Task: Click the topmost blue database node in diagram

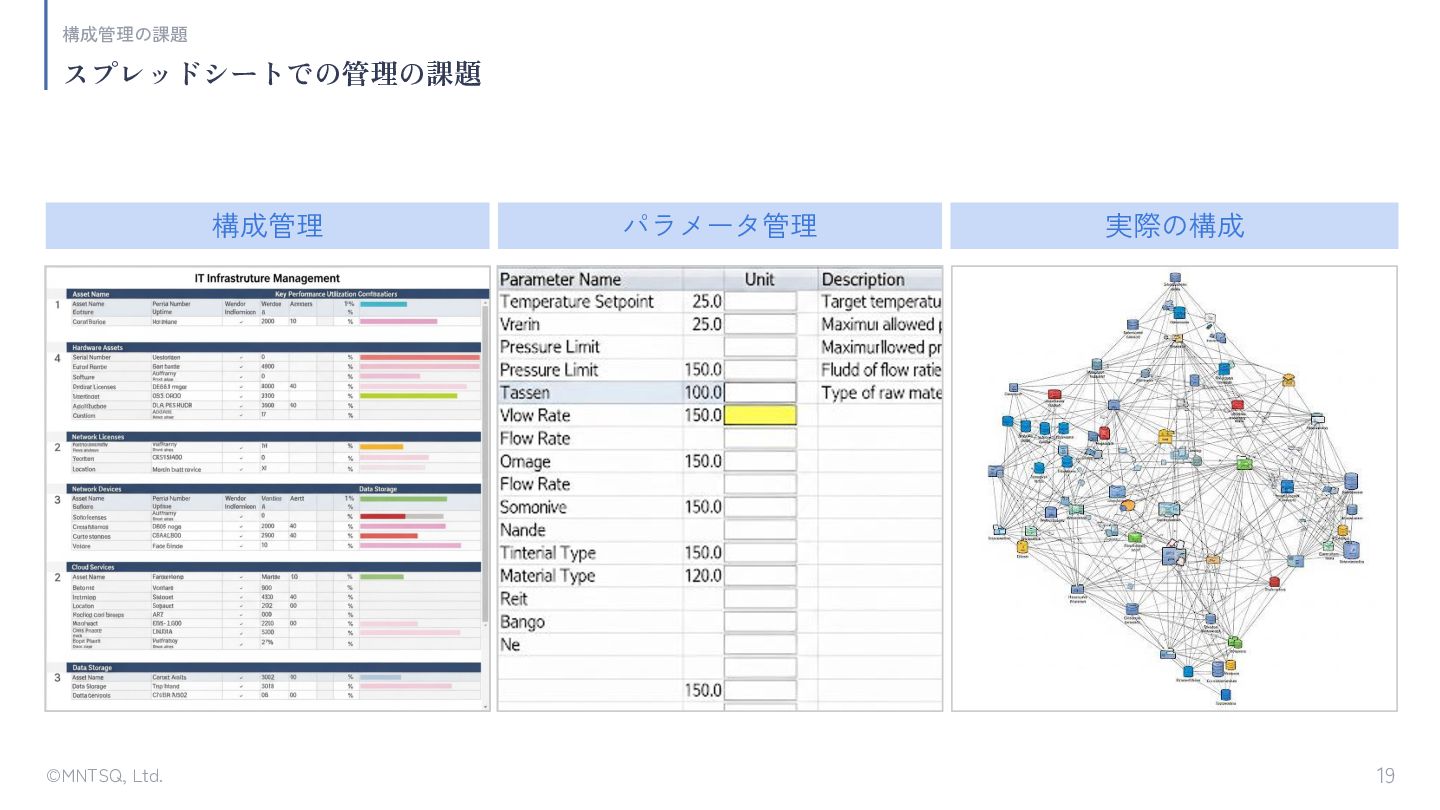Action: point(1175,279)
